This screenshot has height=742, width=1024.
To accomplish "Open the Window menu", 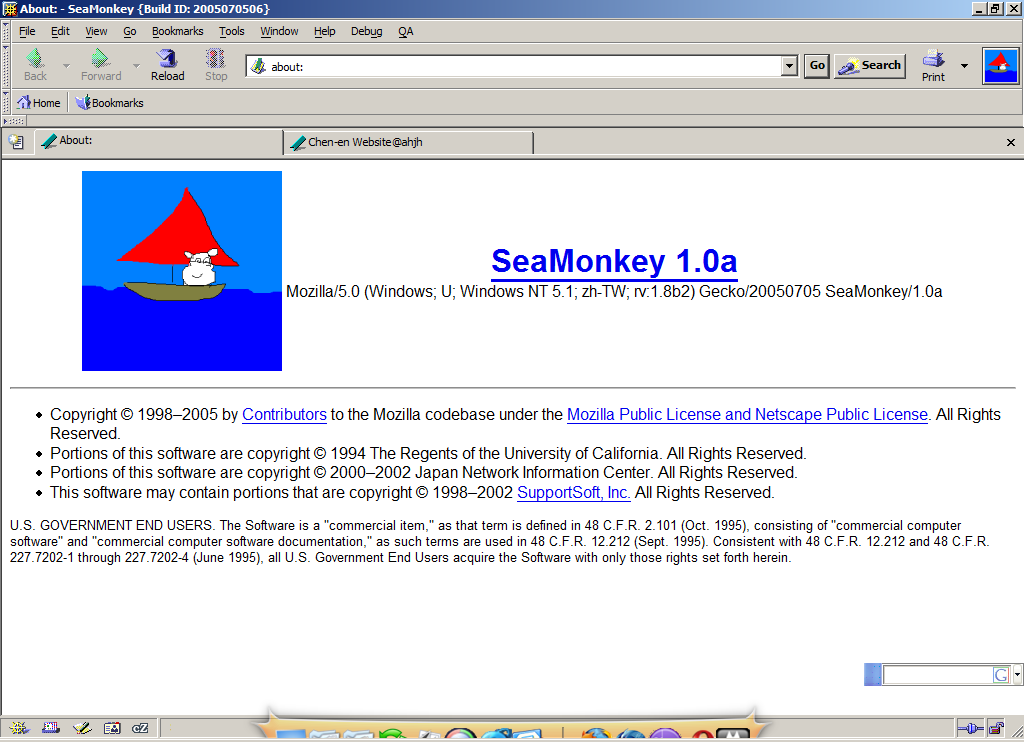I will tap(279, 31).
